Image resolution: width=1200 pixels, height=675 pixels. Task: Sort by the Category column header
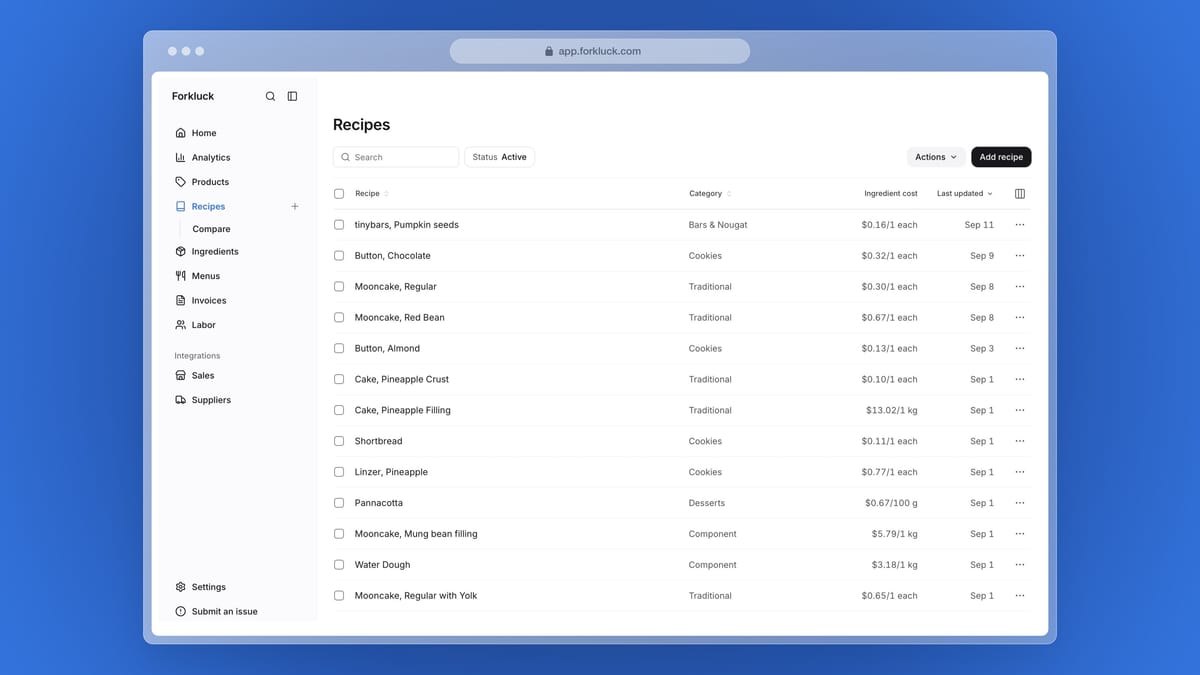point(710,194)
